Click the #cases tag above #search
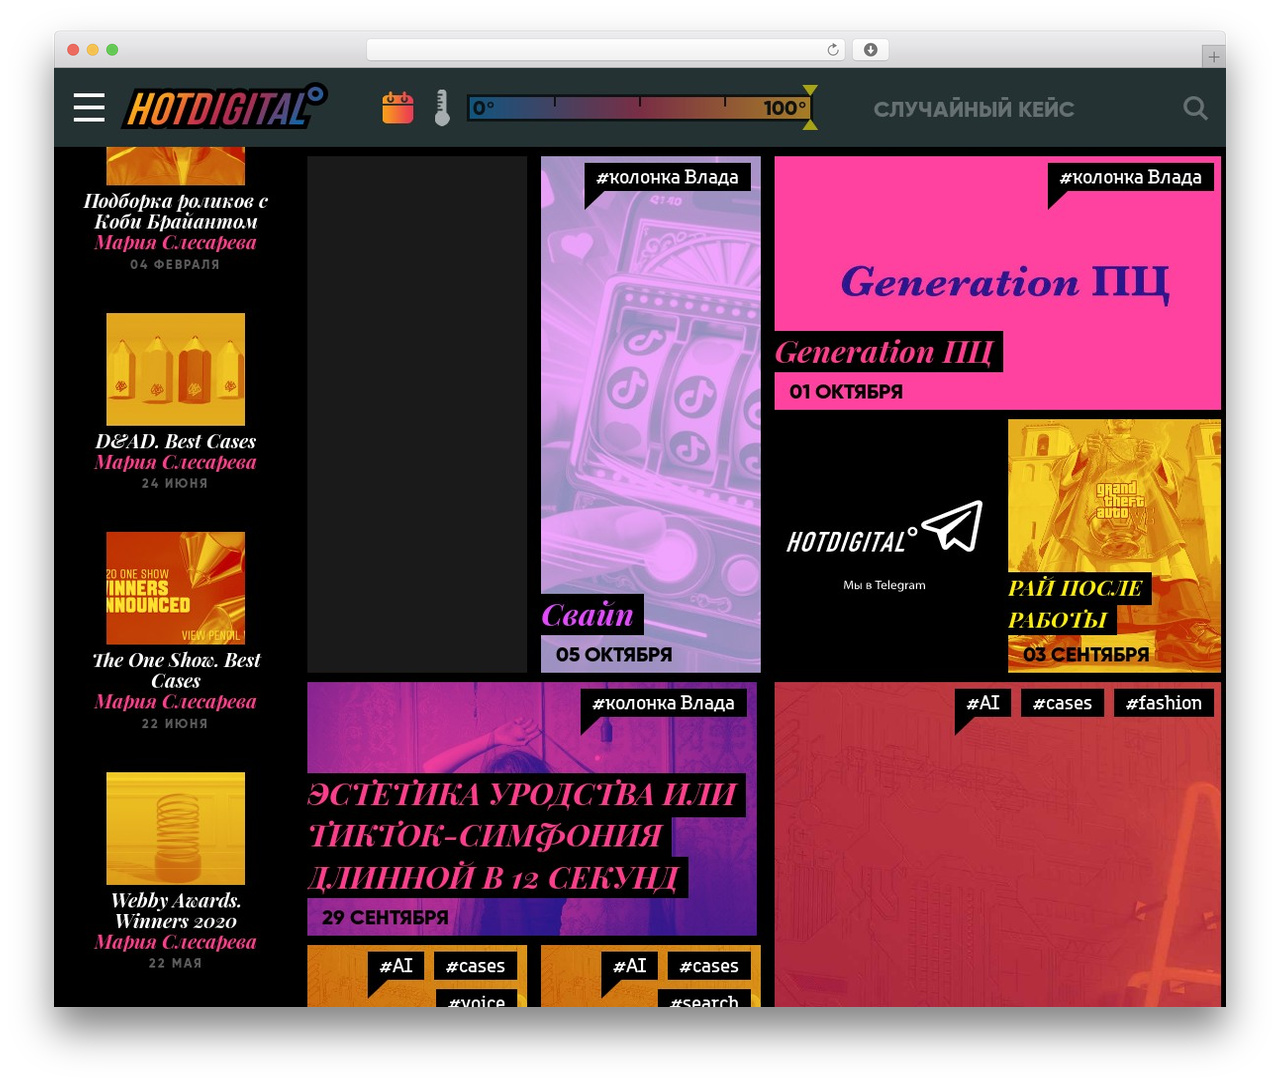Image resolution: width=1280 pixels, height=1084 pixels. pos(709,966)
